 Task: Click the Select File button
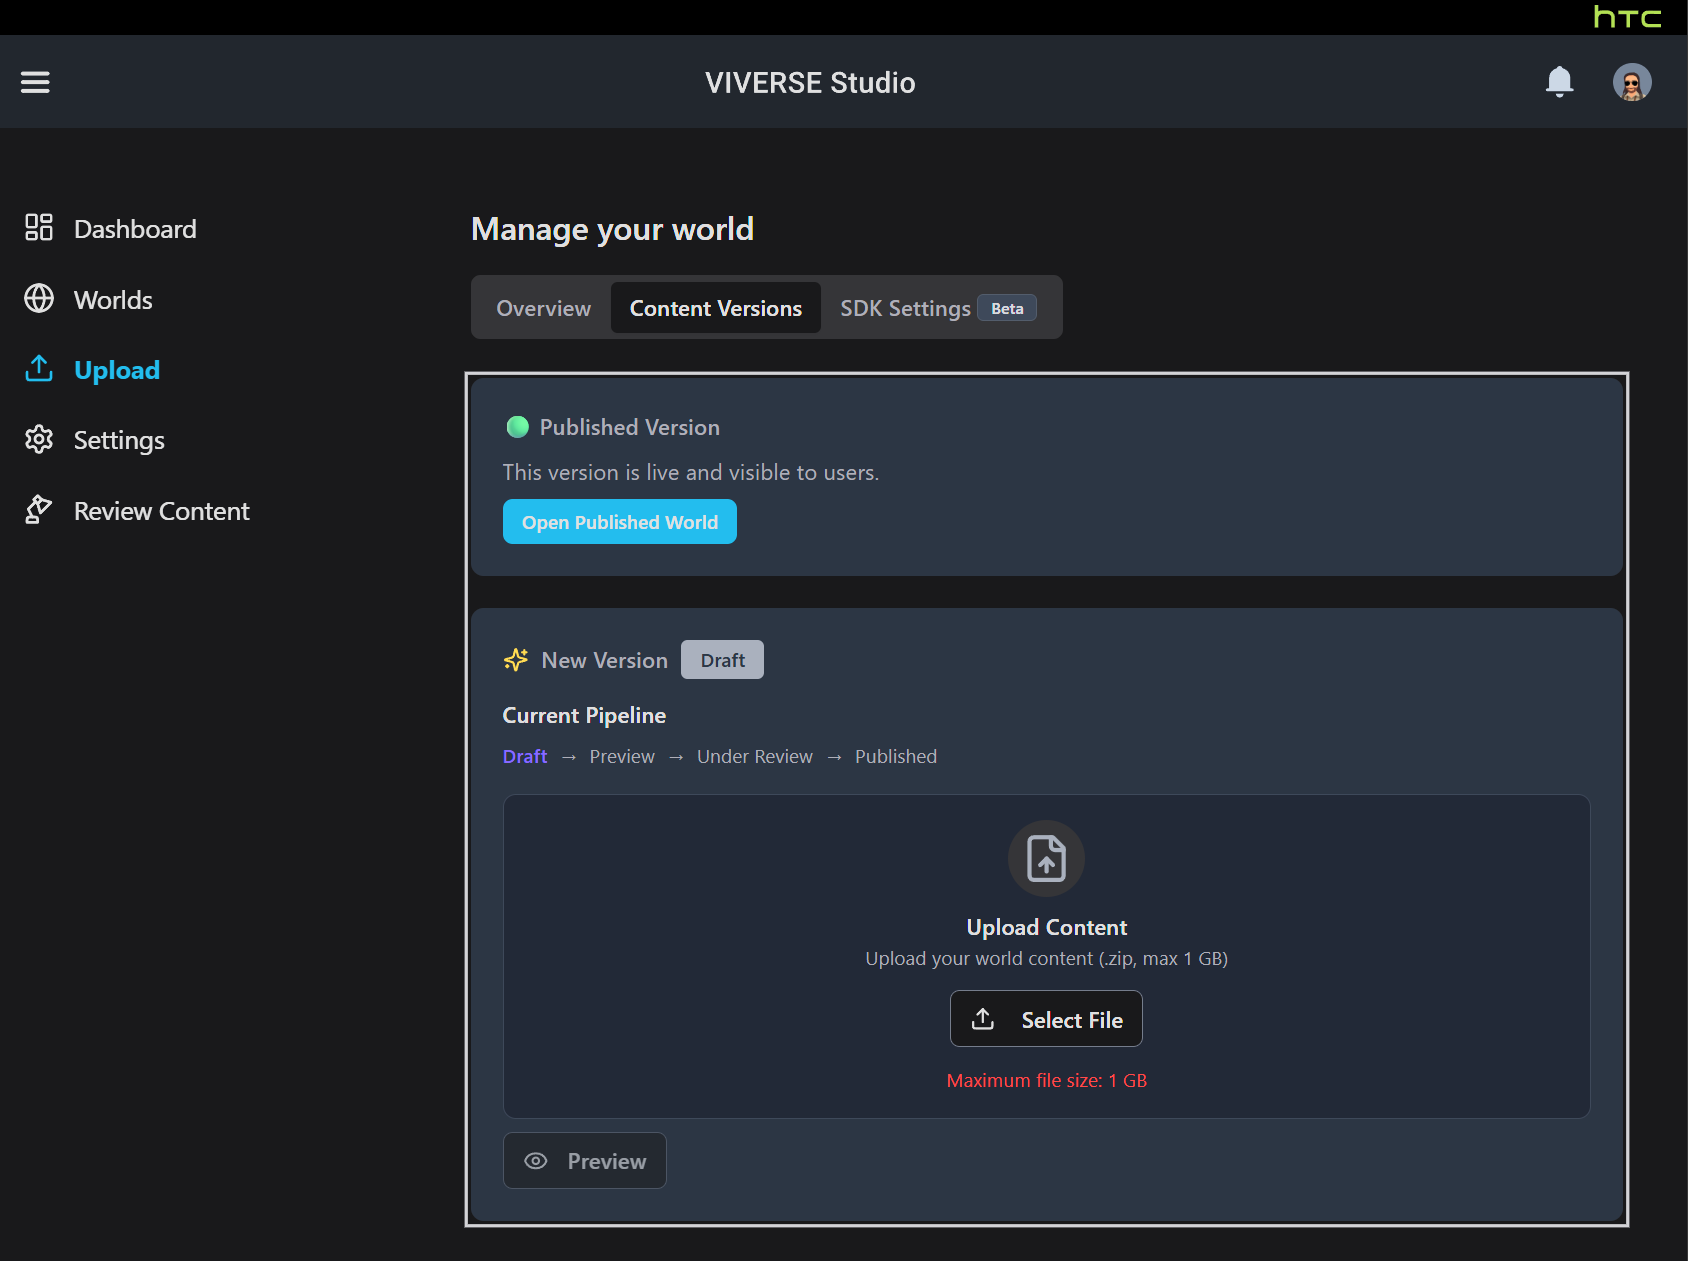(1046, 1019)
